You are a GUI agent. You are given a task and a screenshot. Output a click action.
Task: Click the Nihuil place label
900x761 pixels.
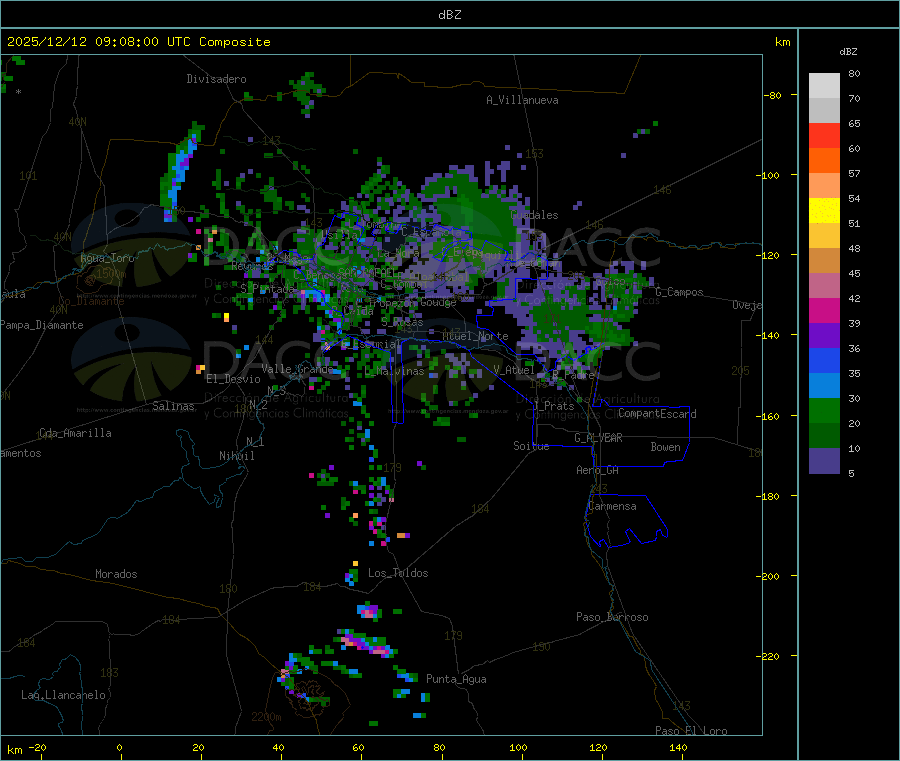[236, 456]
